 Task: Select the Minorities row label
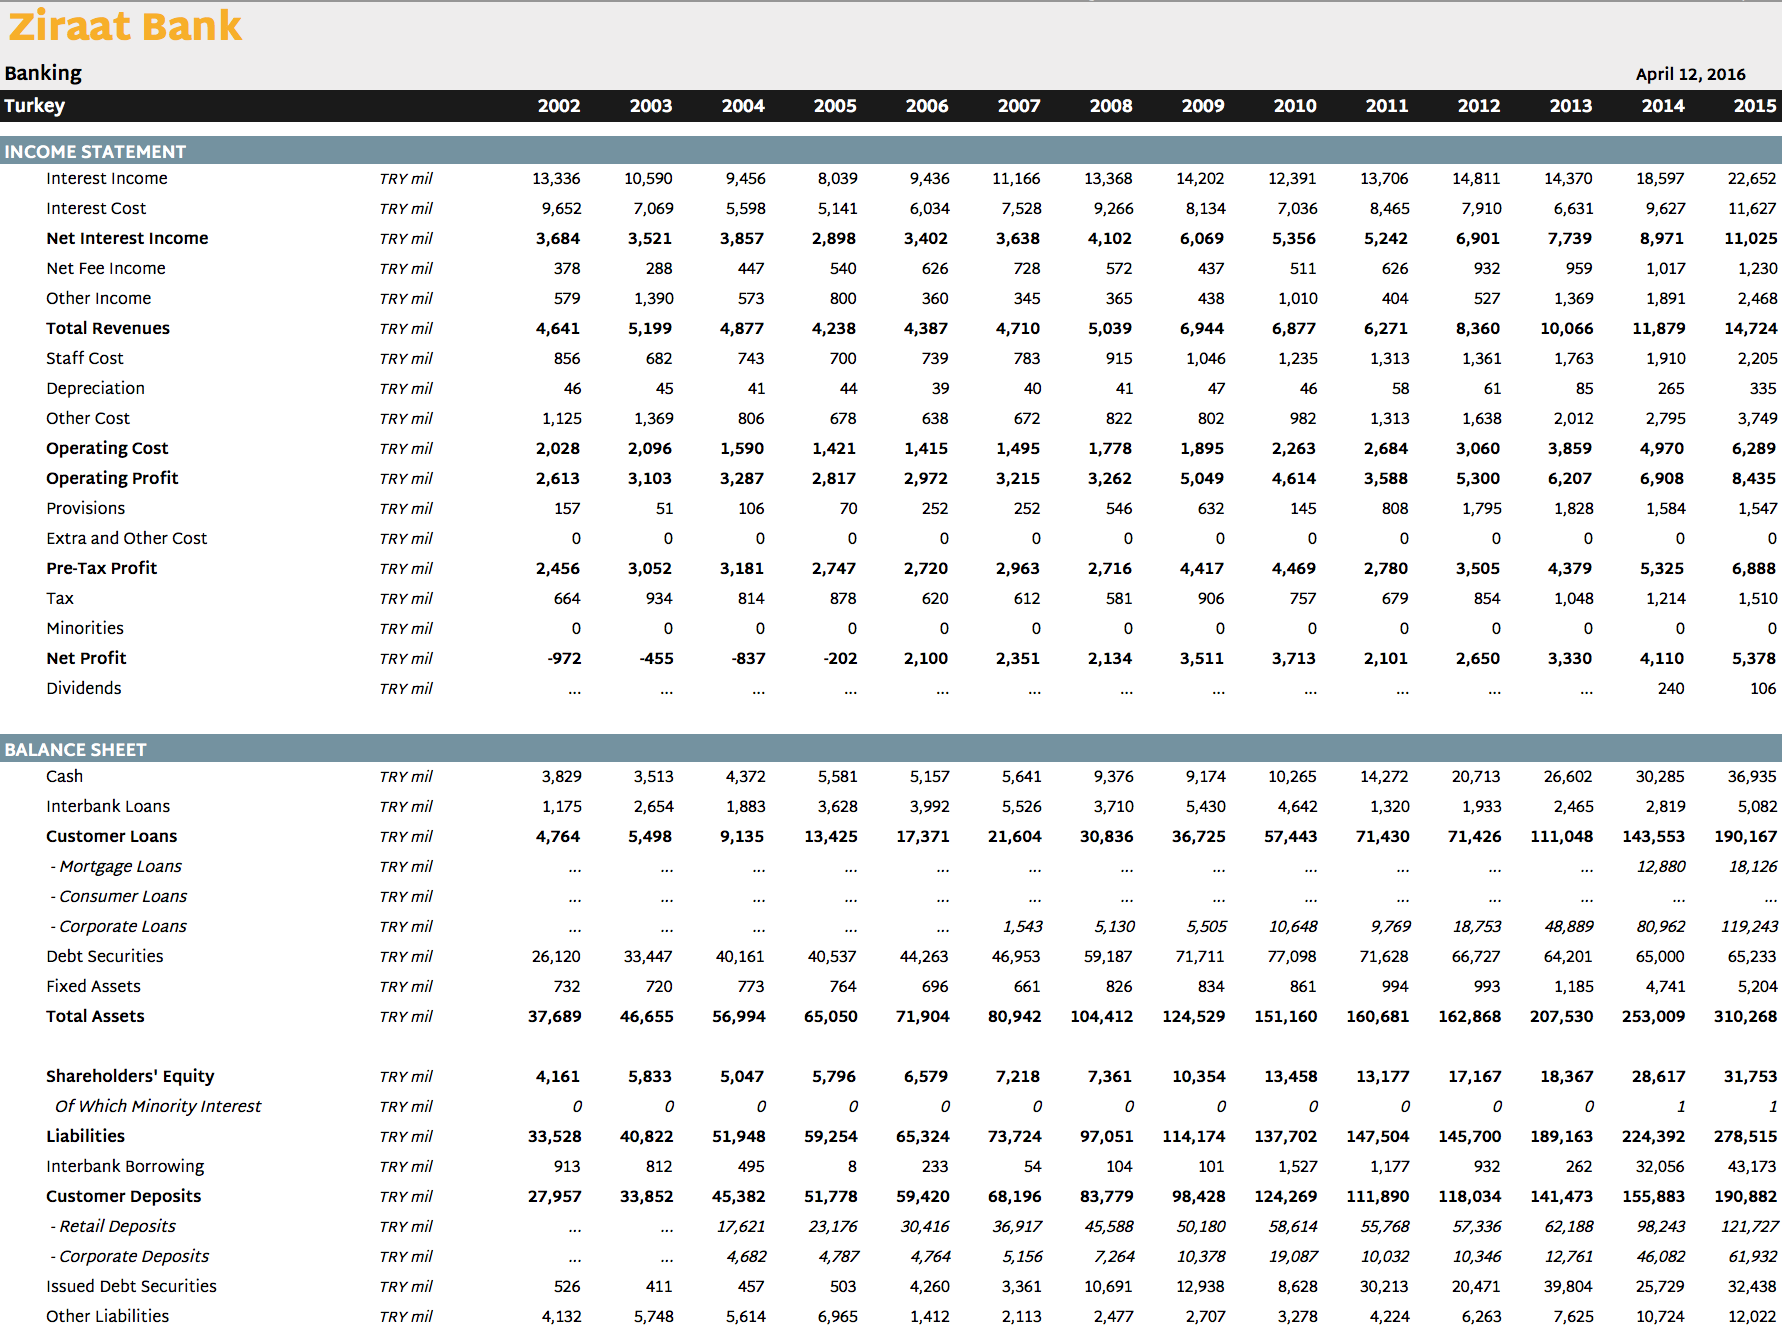(85, 629)
